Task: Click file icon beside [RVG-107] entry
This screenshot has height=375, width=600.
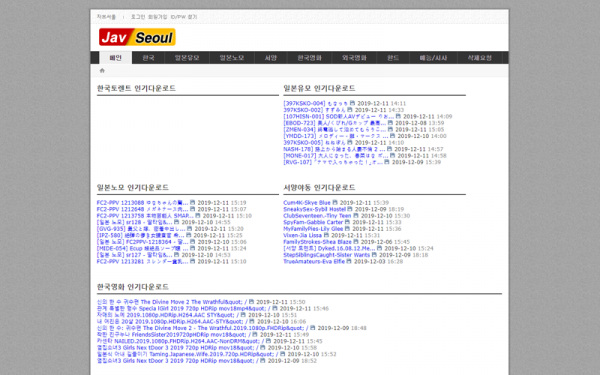Action: [x=387, y=162]
